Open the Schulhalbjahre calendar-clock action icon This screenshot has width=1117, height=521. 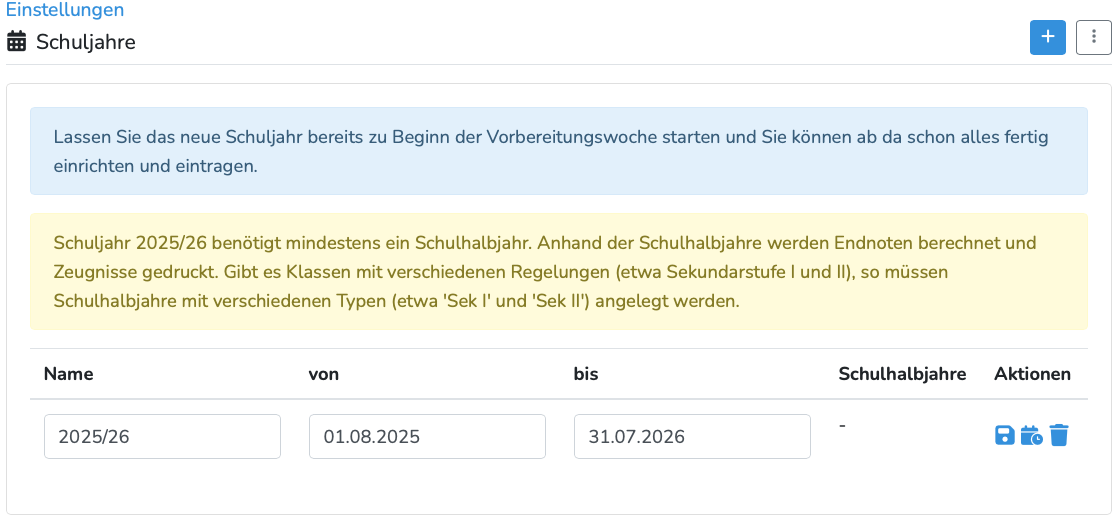pyautogui.click(x=1032, y=435)
